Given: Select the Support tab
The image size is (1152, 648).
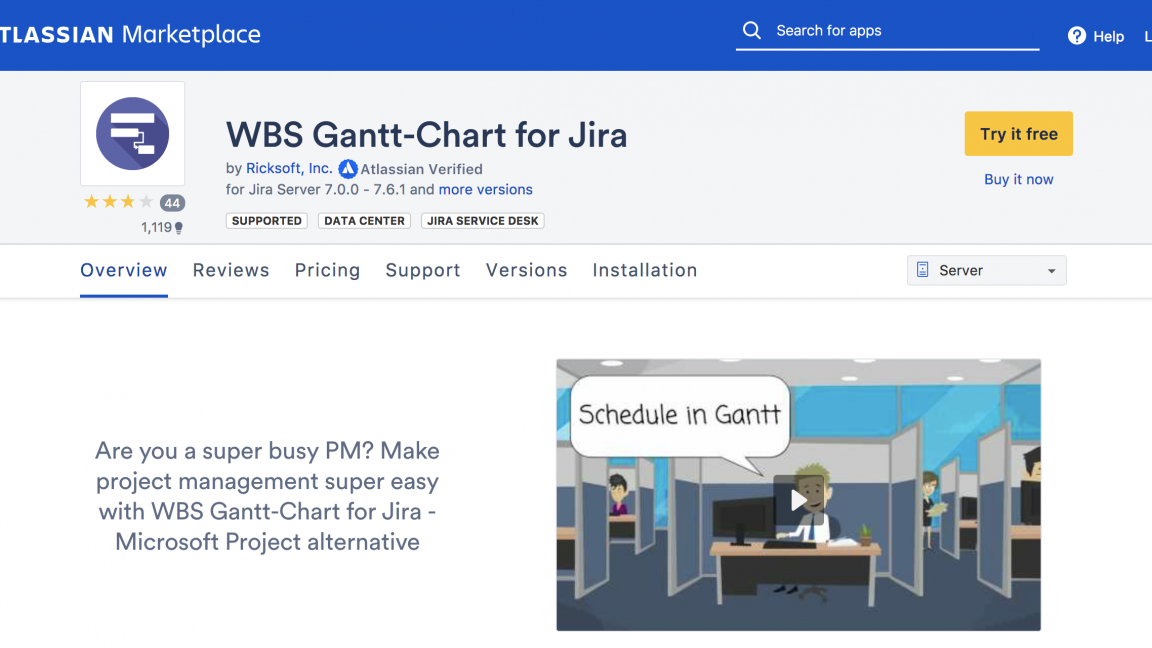Looking at the screenshot, I should coord(423,270).
